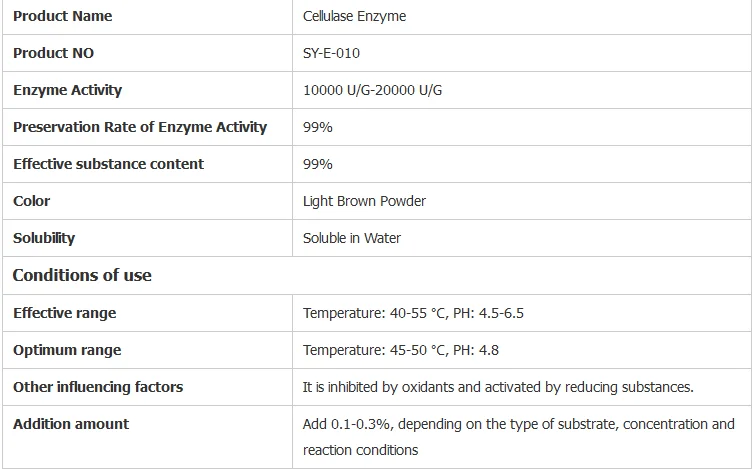
Task: Click the "Effective substance content" label
Action: [108, 164]
